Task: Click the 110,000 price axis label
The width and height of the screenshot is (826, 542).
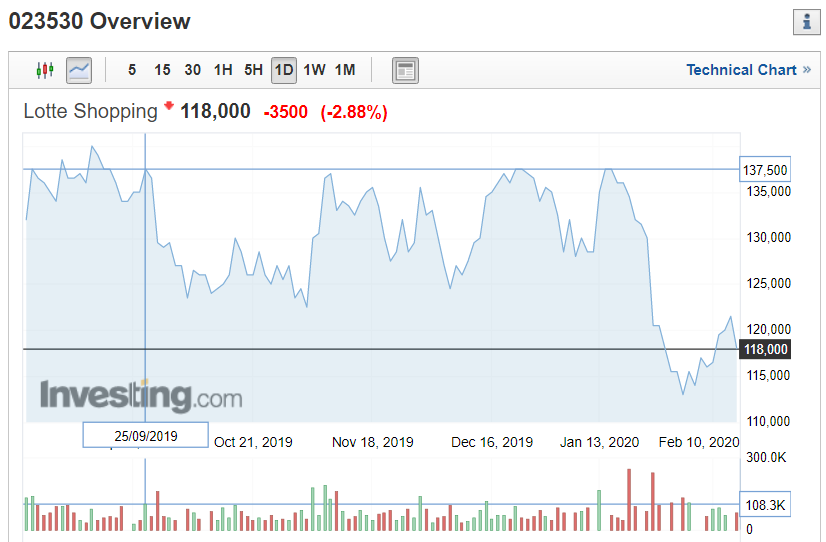Action: (x=769, y=421)
